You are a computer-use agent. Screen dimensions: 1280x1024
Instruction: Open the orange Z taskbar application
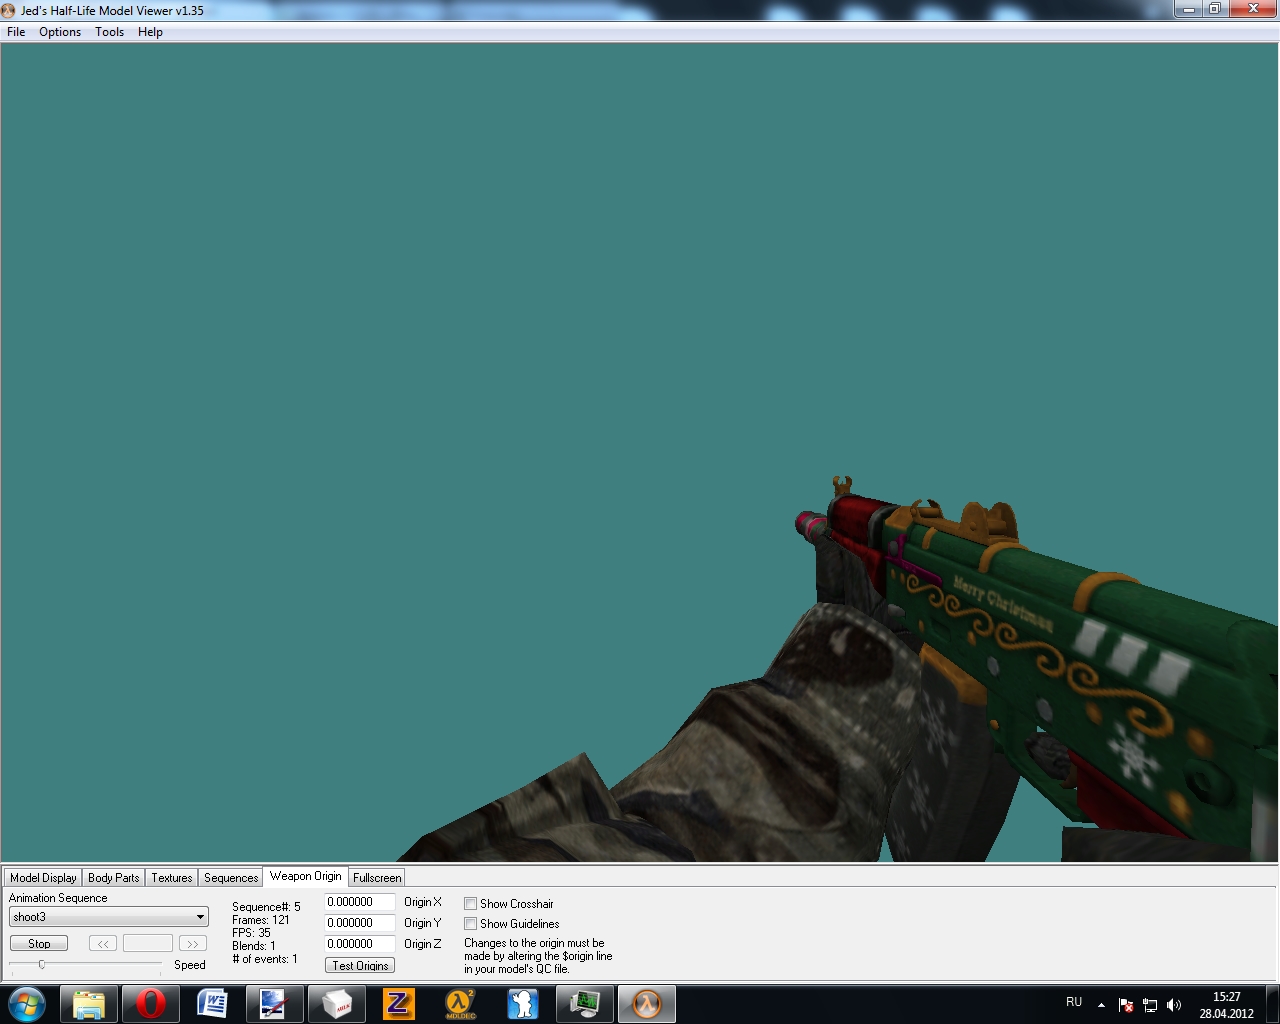click(398, 1004)
